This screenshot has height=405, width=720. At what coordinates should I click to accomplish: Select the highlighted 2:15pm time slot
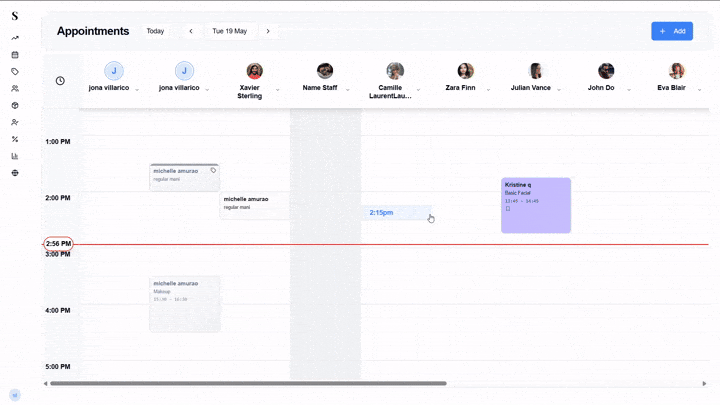pyautogui.click(x=396, y=213)
